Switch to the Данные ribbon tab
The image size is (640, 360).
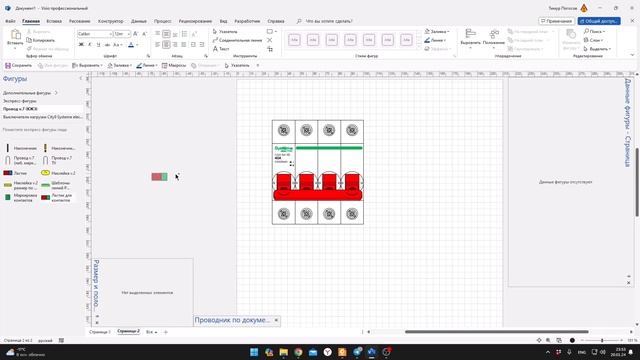pyautogui.click(x=139, y=21)
